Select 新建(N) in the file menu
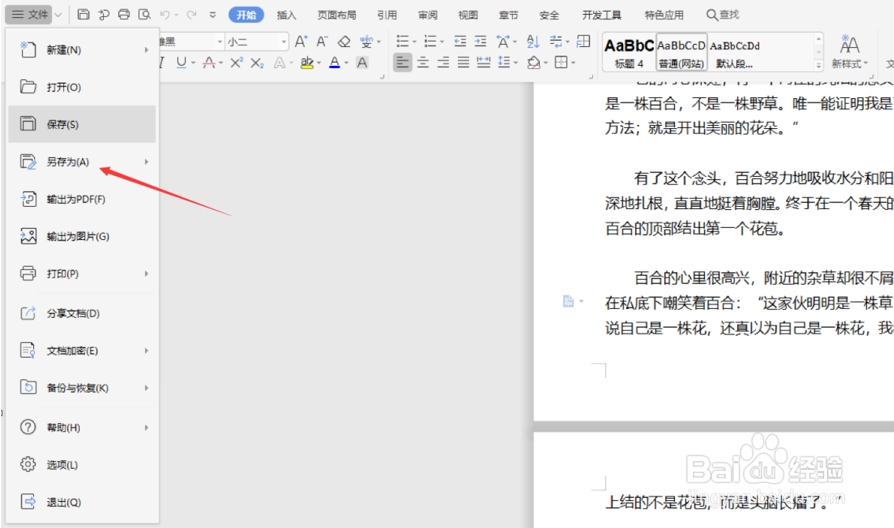 (82, 50)
